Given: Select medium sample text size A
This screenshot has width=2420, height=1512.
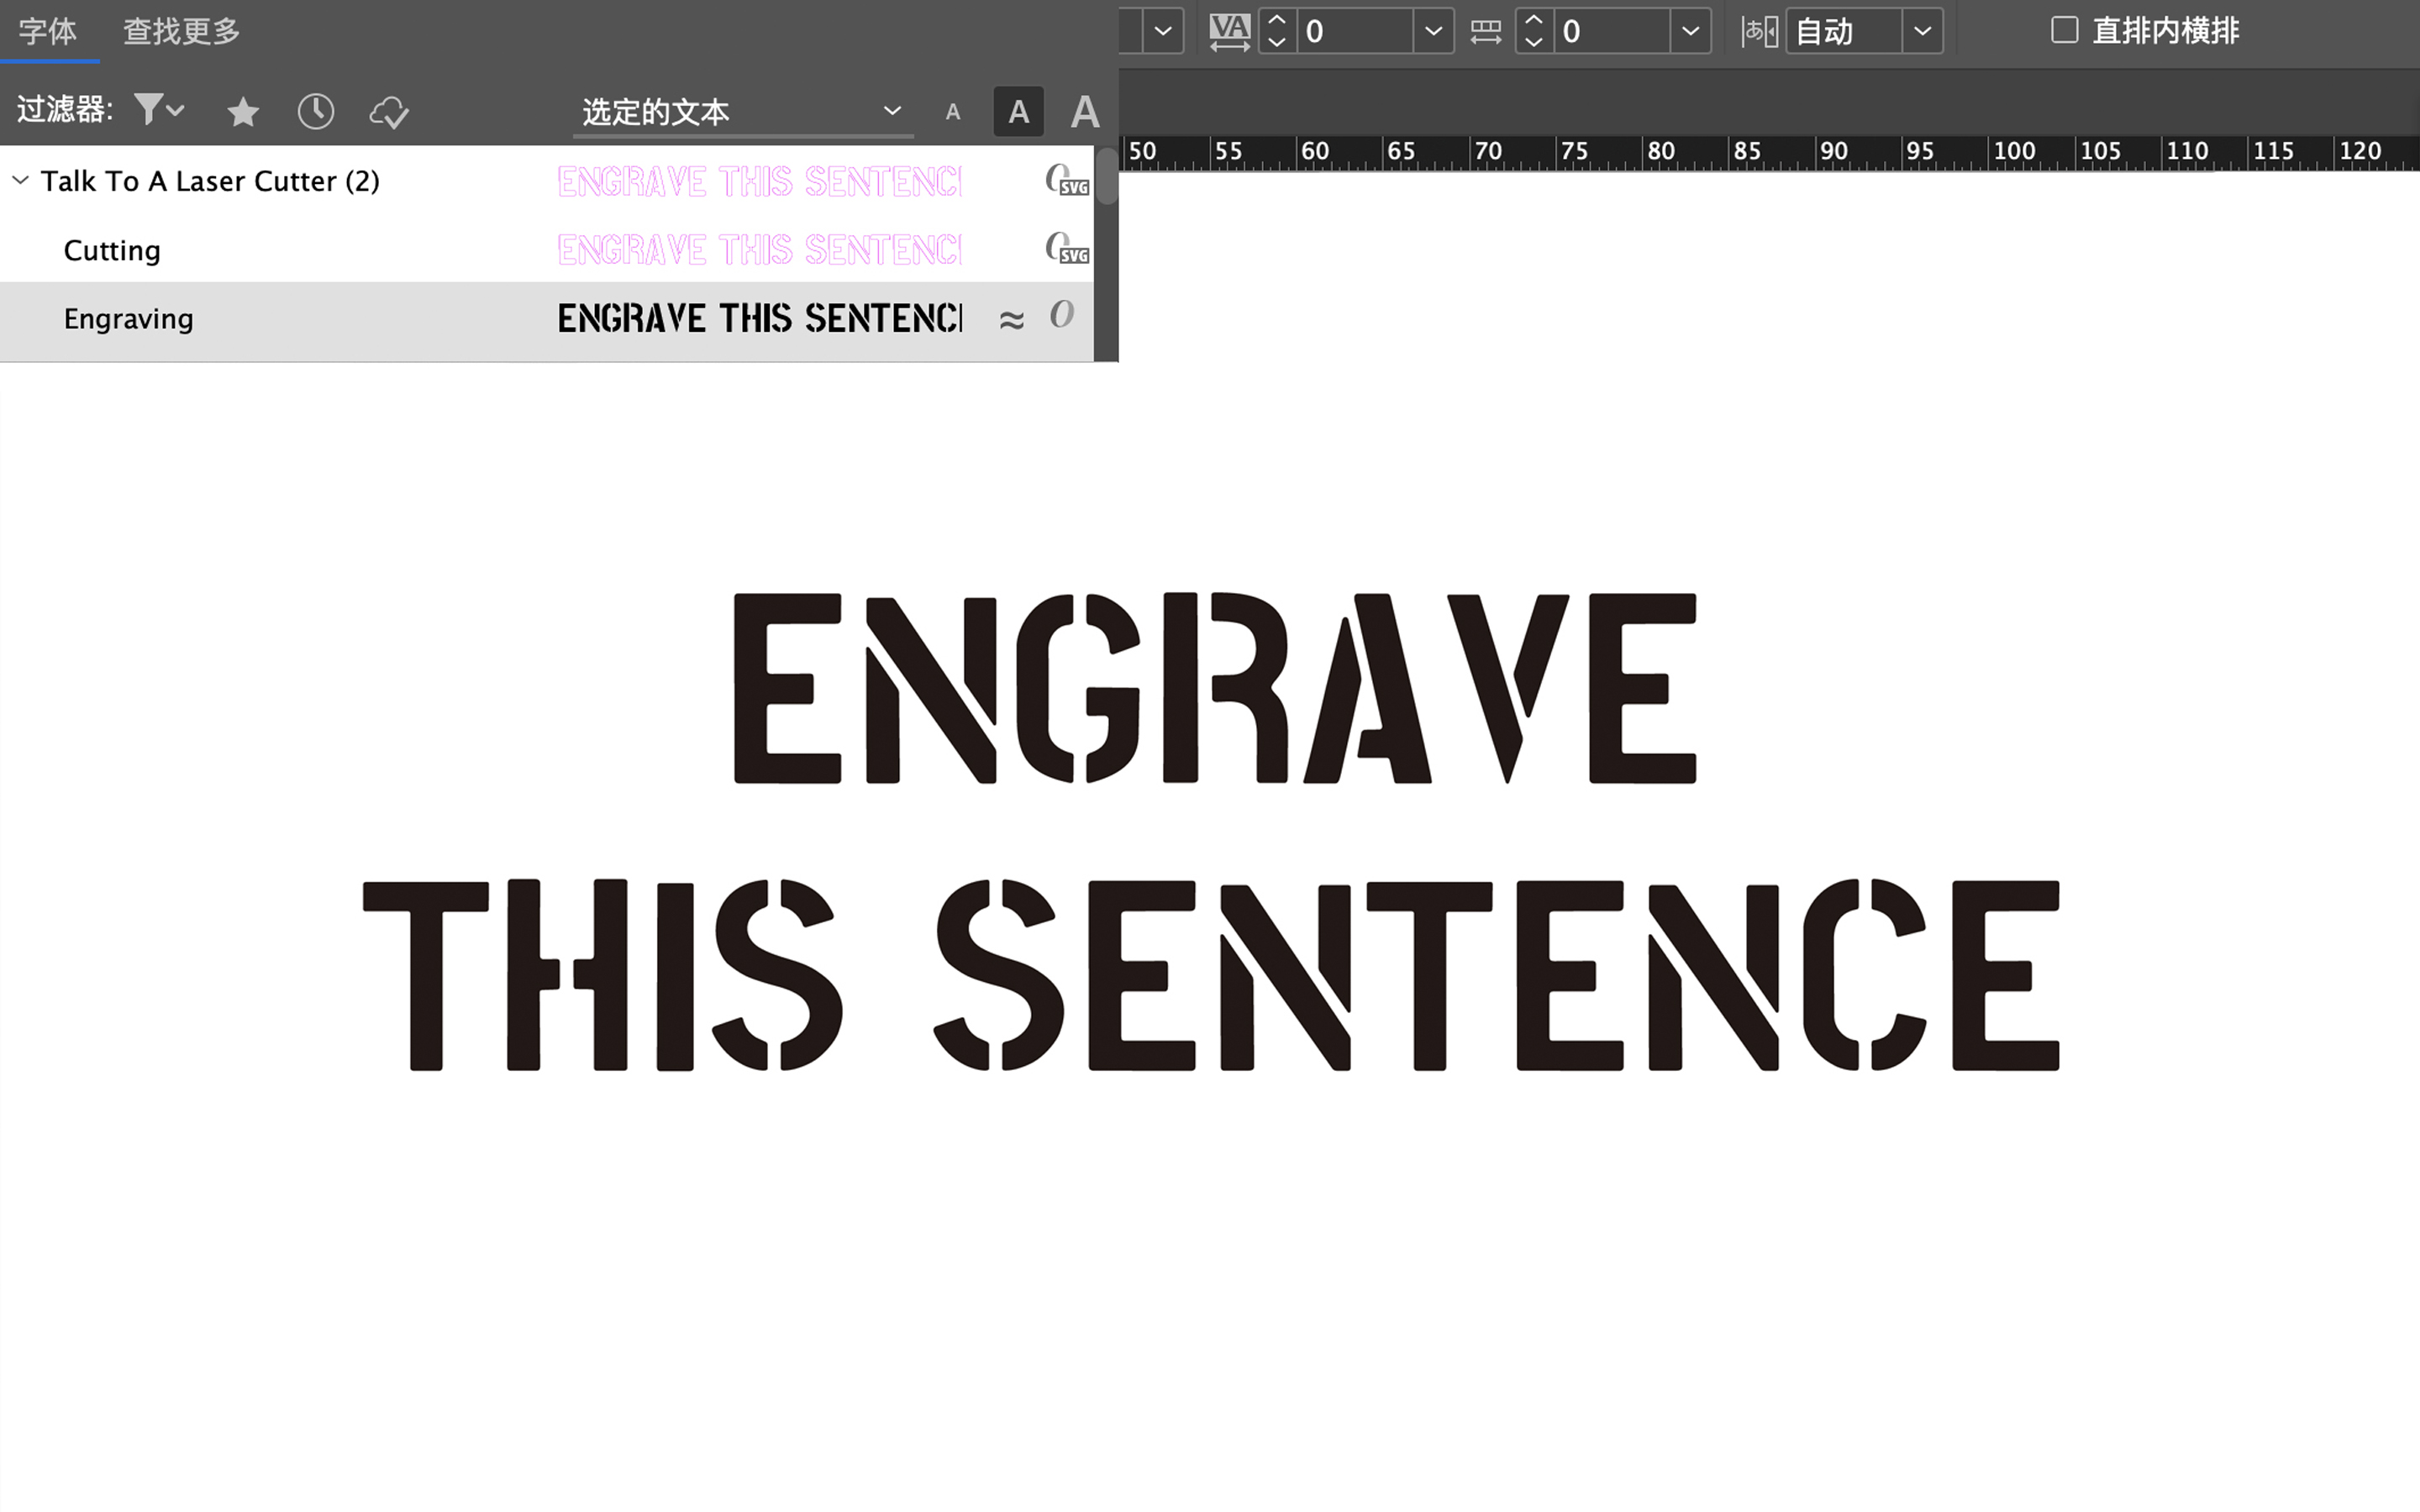Looking at the screenshot, I should [x=1018, y=111].
